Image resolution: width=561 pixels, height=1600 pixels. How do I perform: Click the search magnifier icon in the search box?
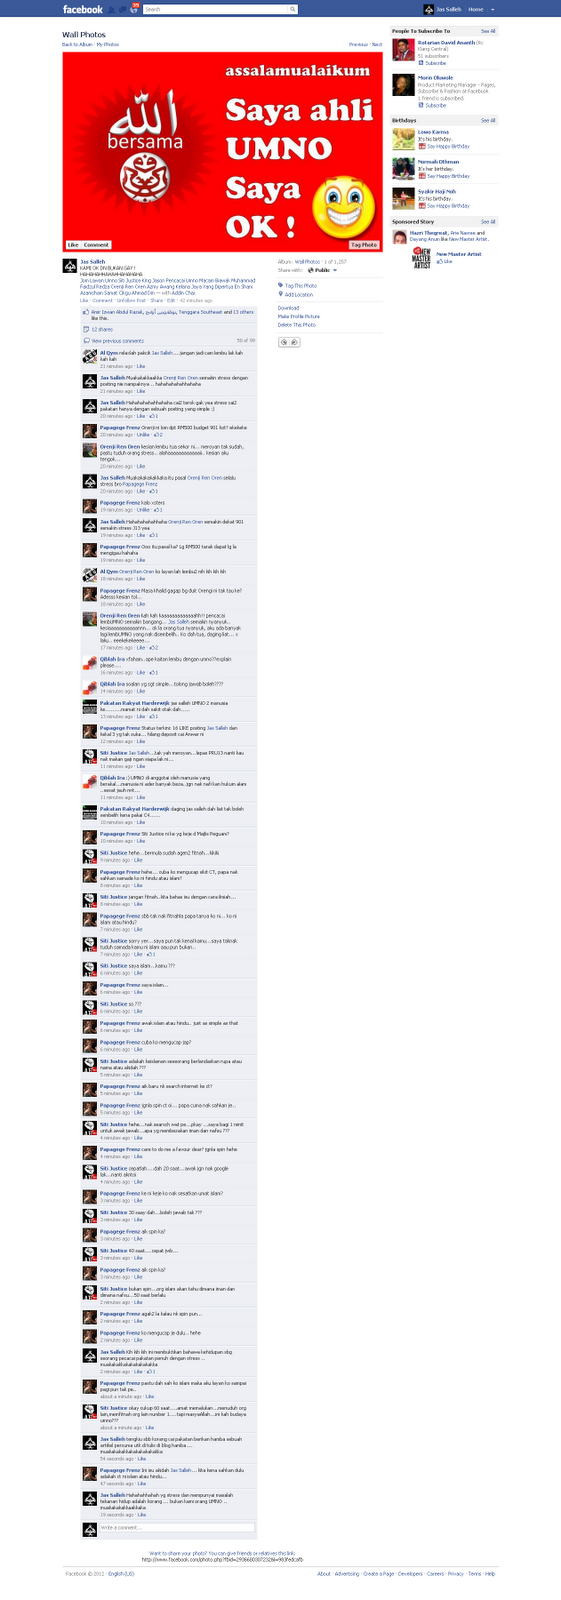[292, 9]
